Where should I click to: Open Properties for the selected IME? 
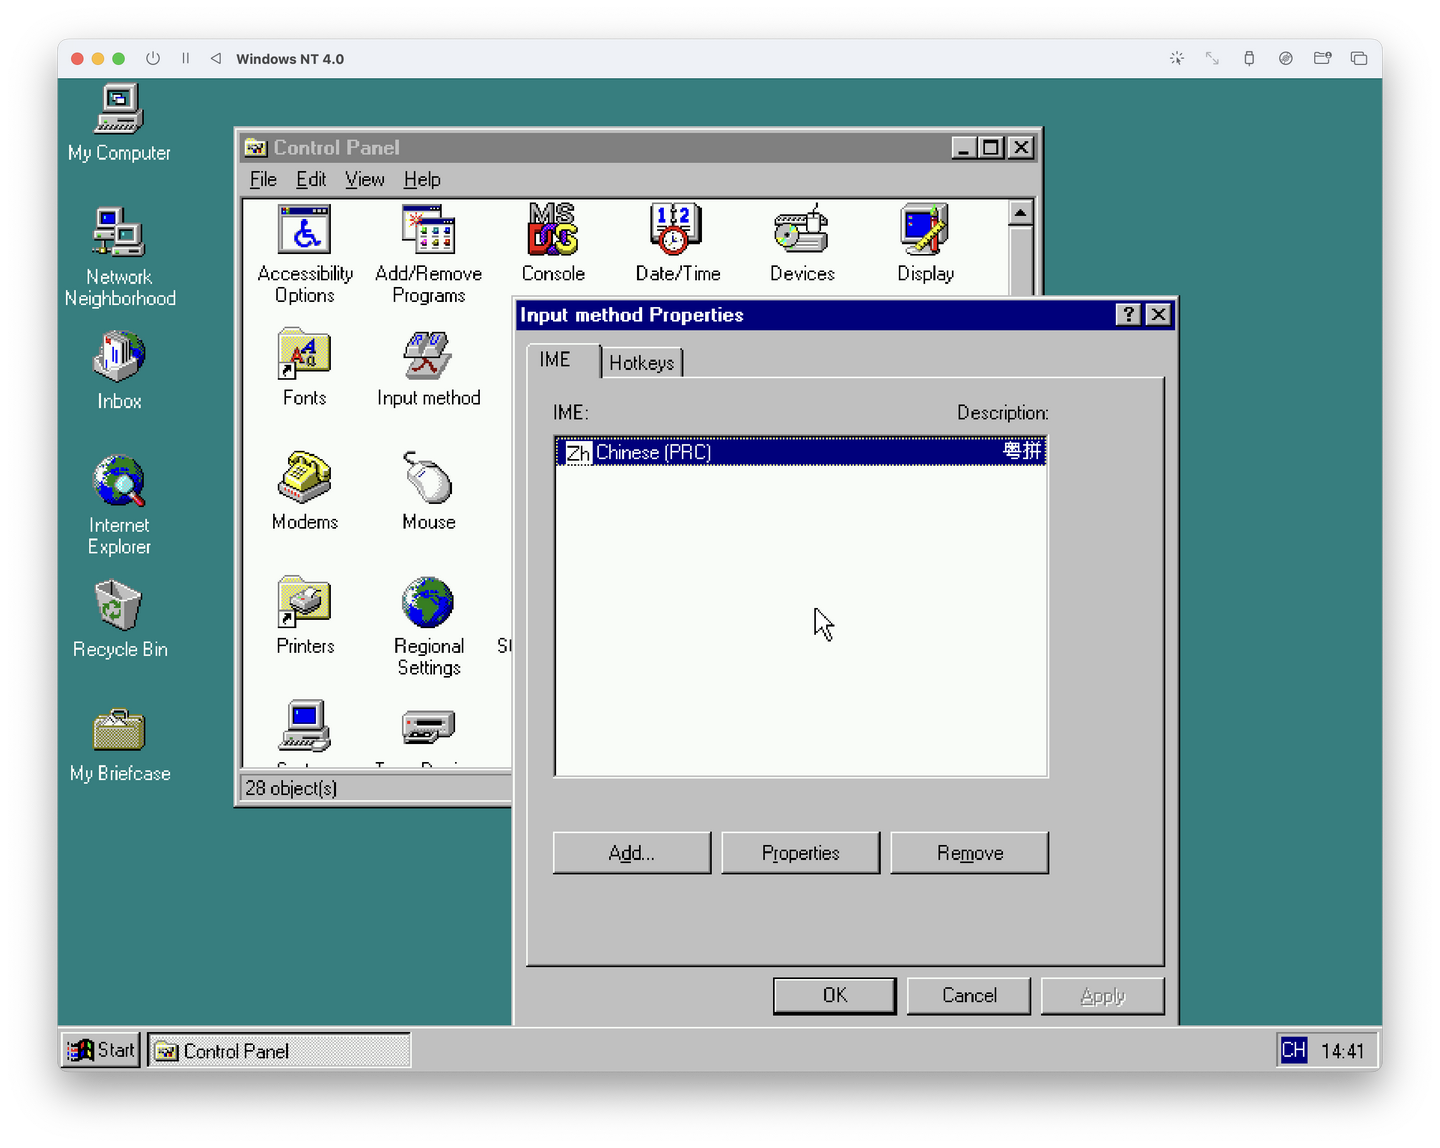tap(800, 852)
